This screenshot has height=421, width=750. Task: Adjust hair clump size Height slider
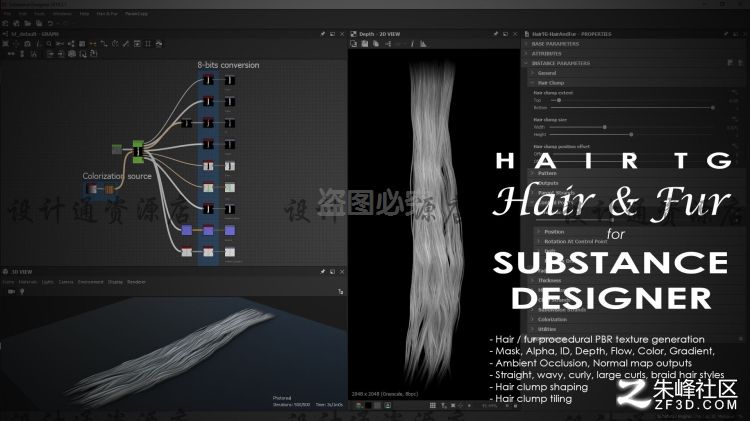631,134
